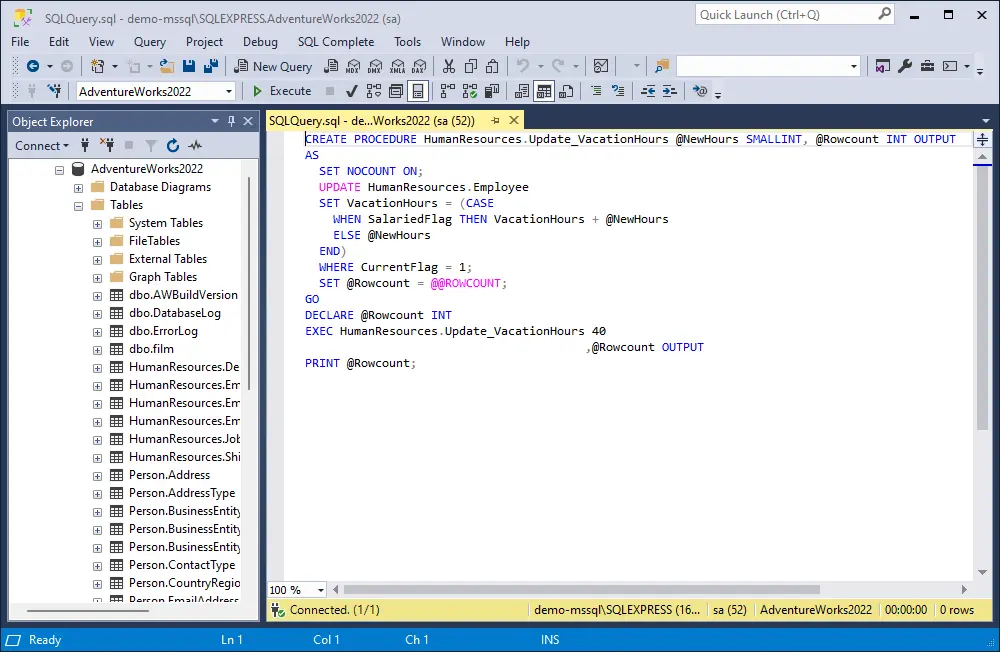Collapse the Tables folder
This screenshot has width=1000, height=652.
78,204
